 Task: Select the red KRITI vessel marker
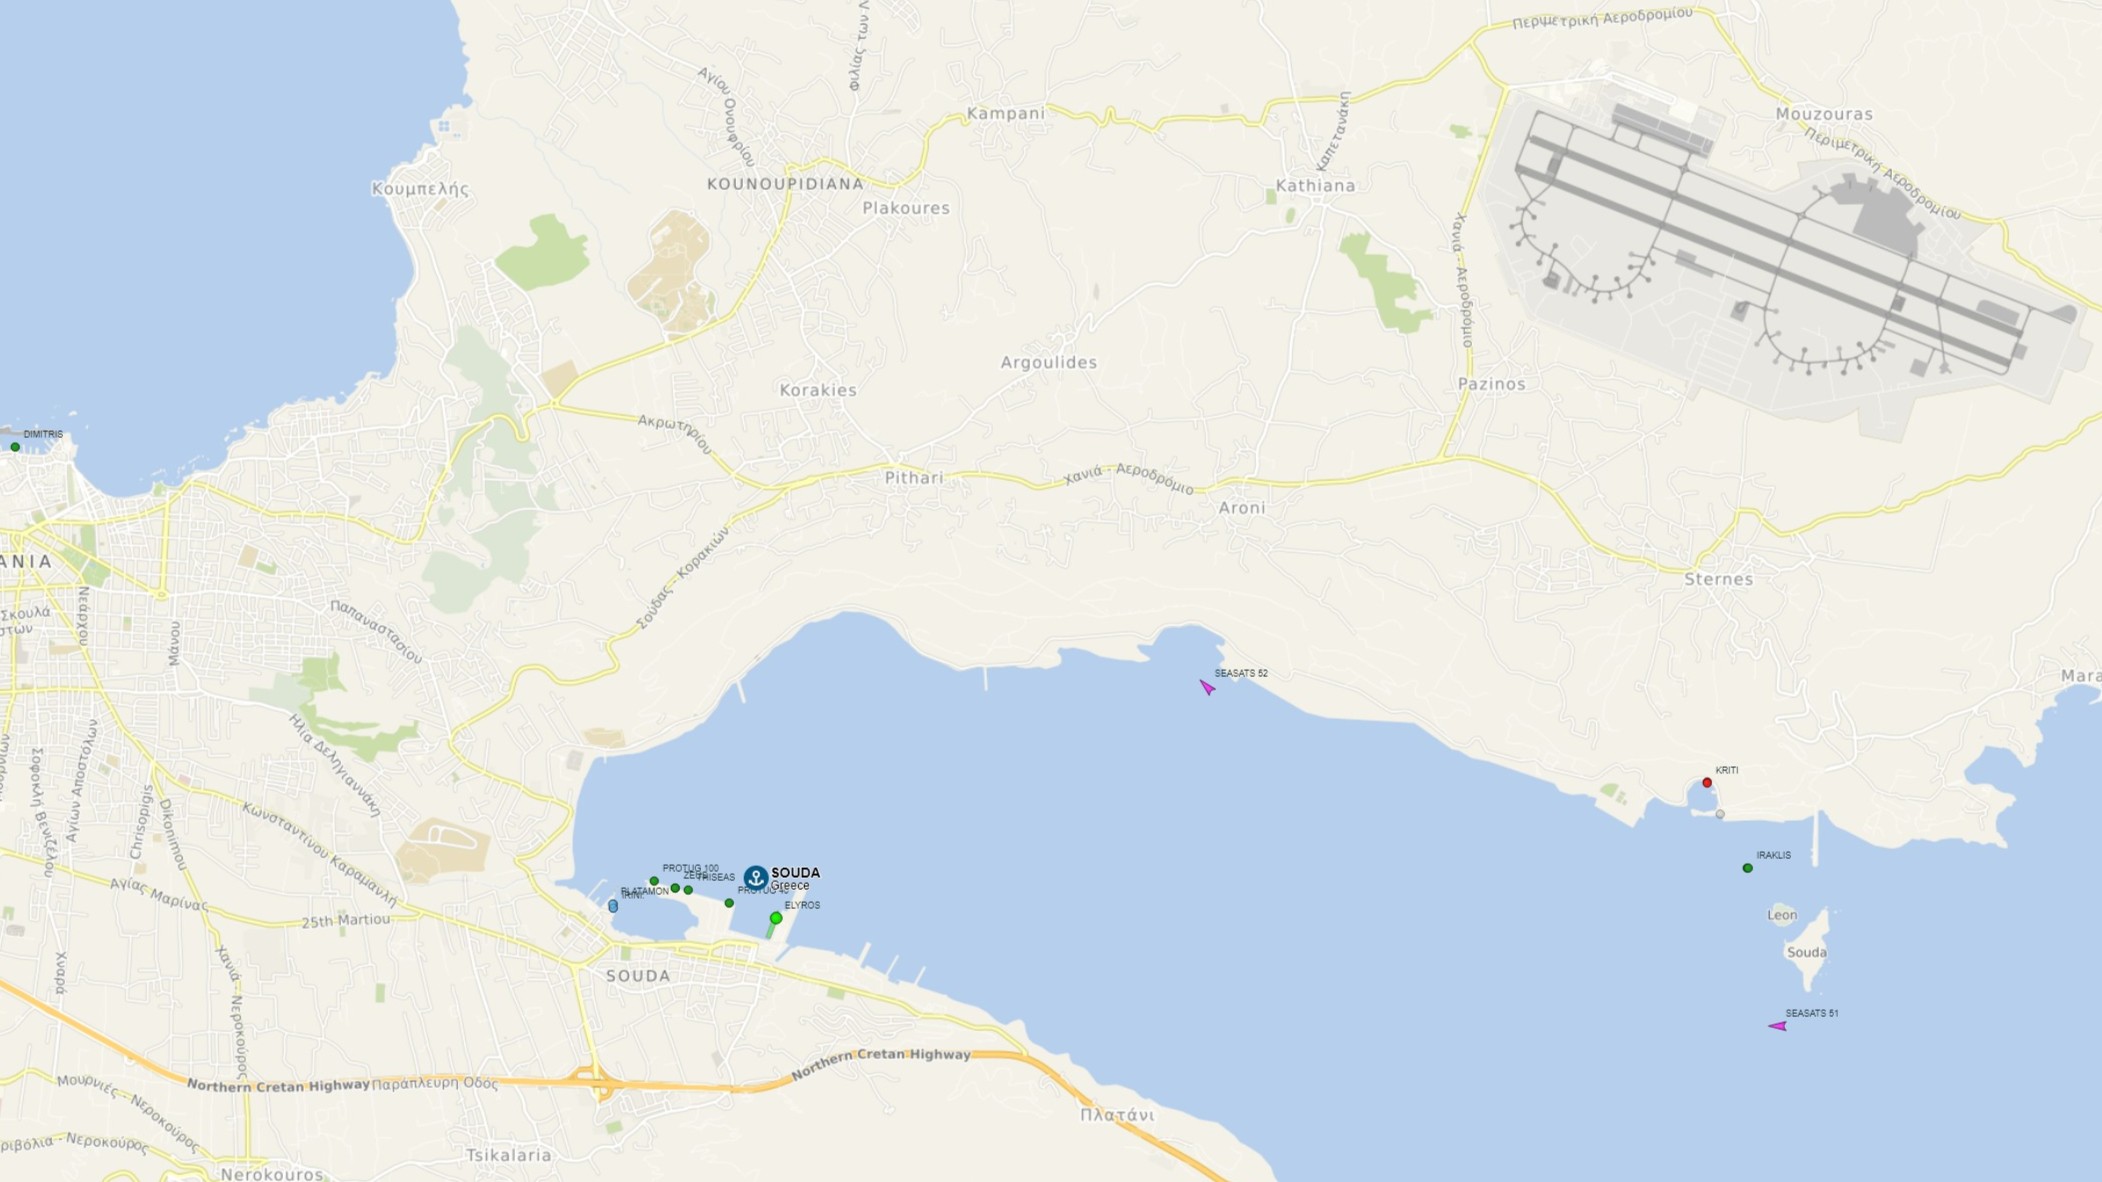[x=1707, y=783]
